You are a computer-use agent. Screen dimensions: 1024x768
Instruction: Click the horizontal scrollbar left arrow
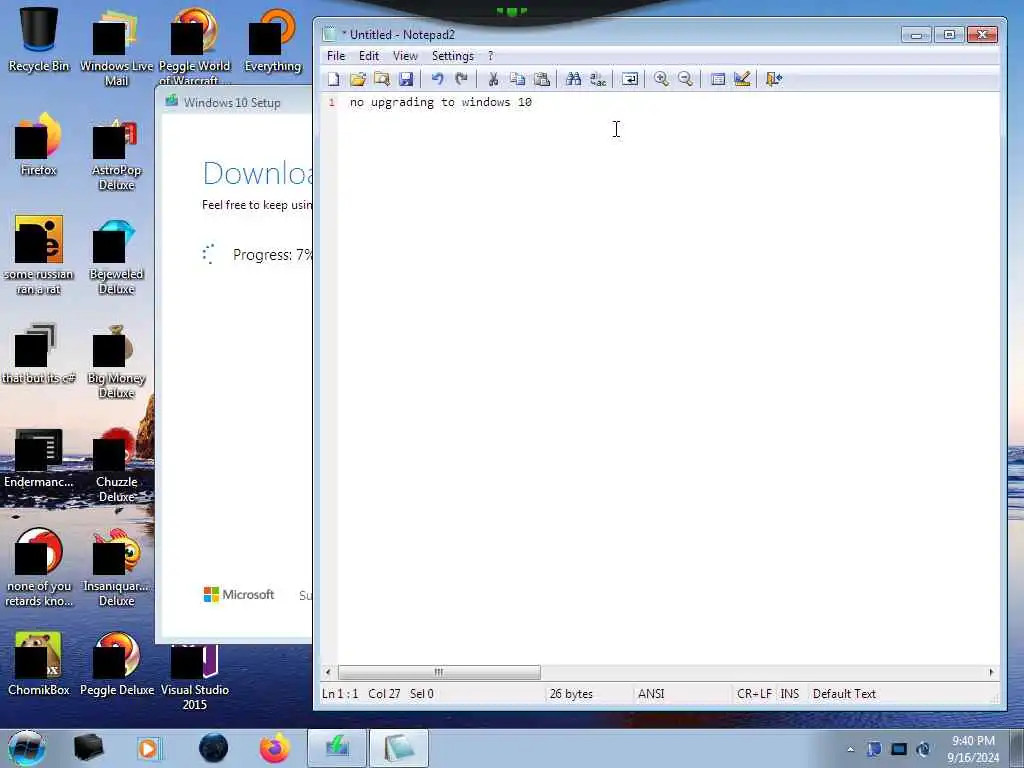[328, 672]
